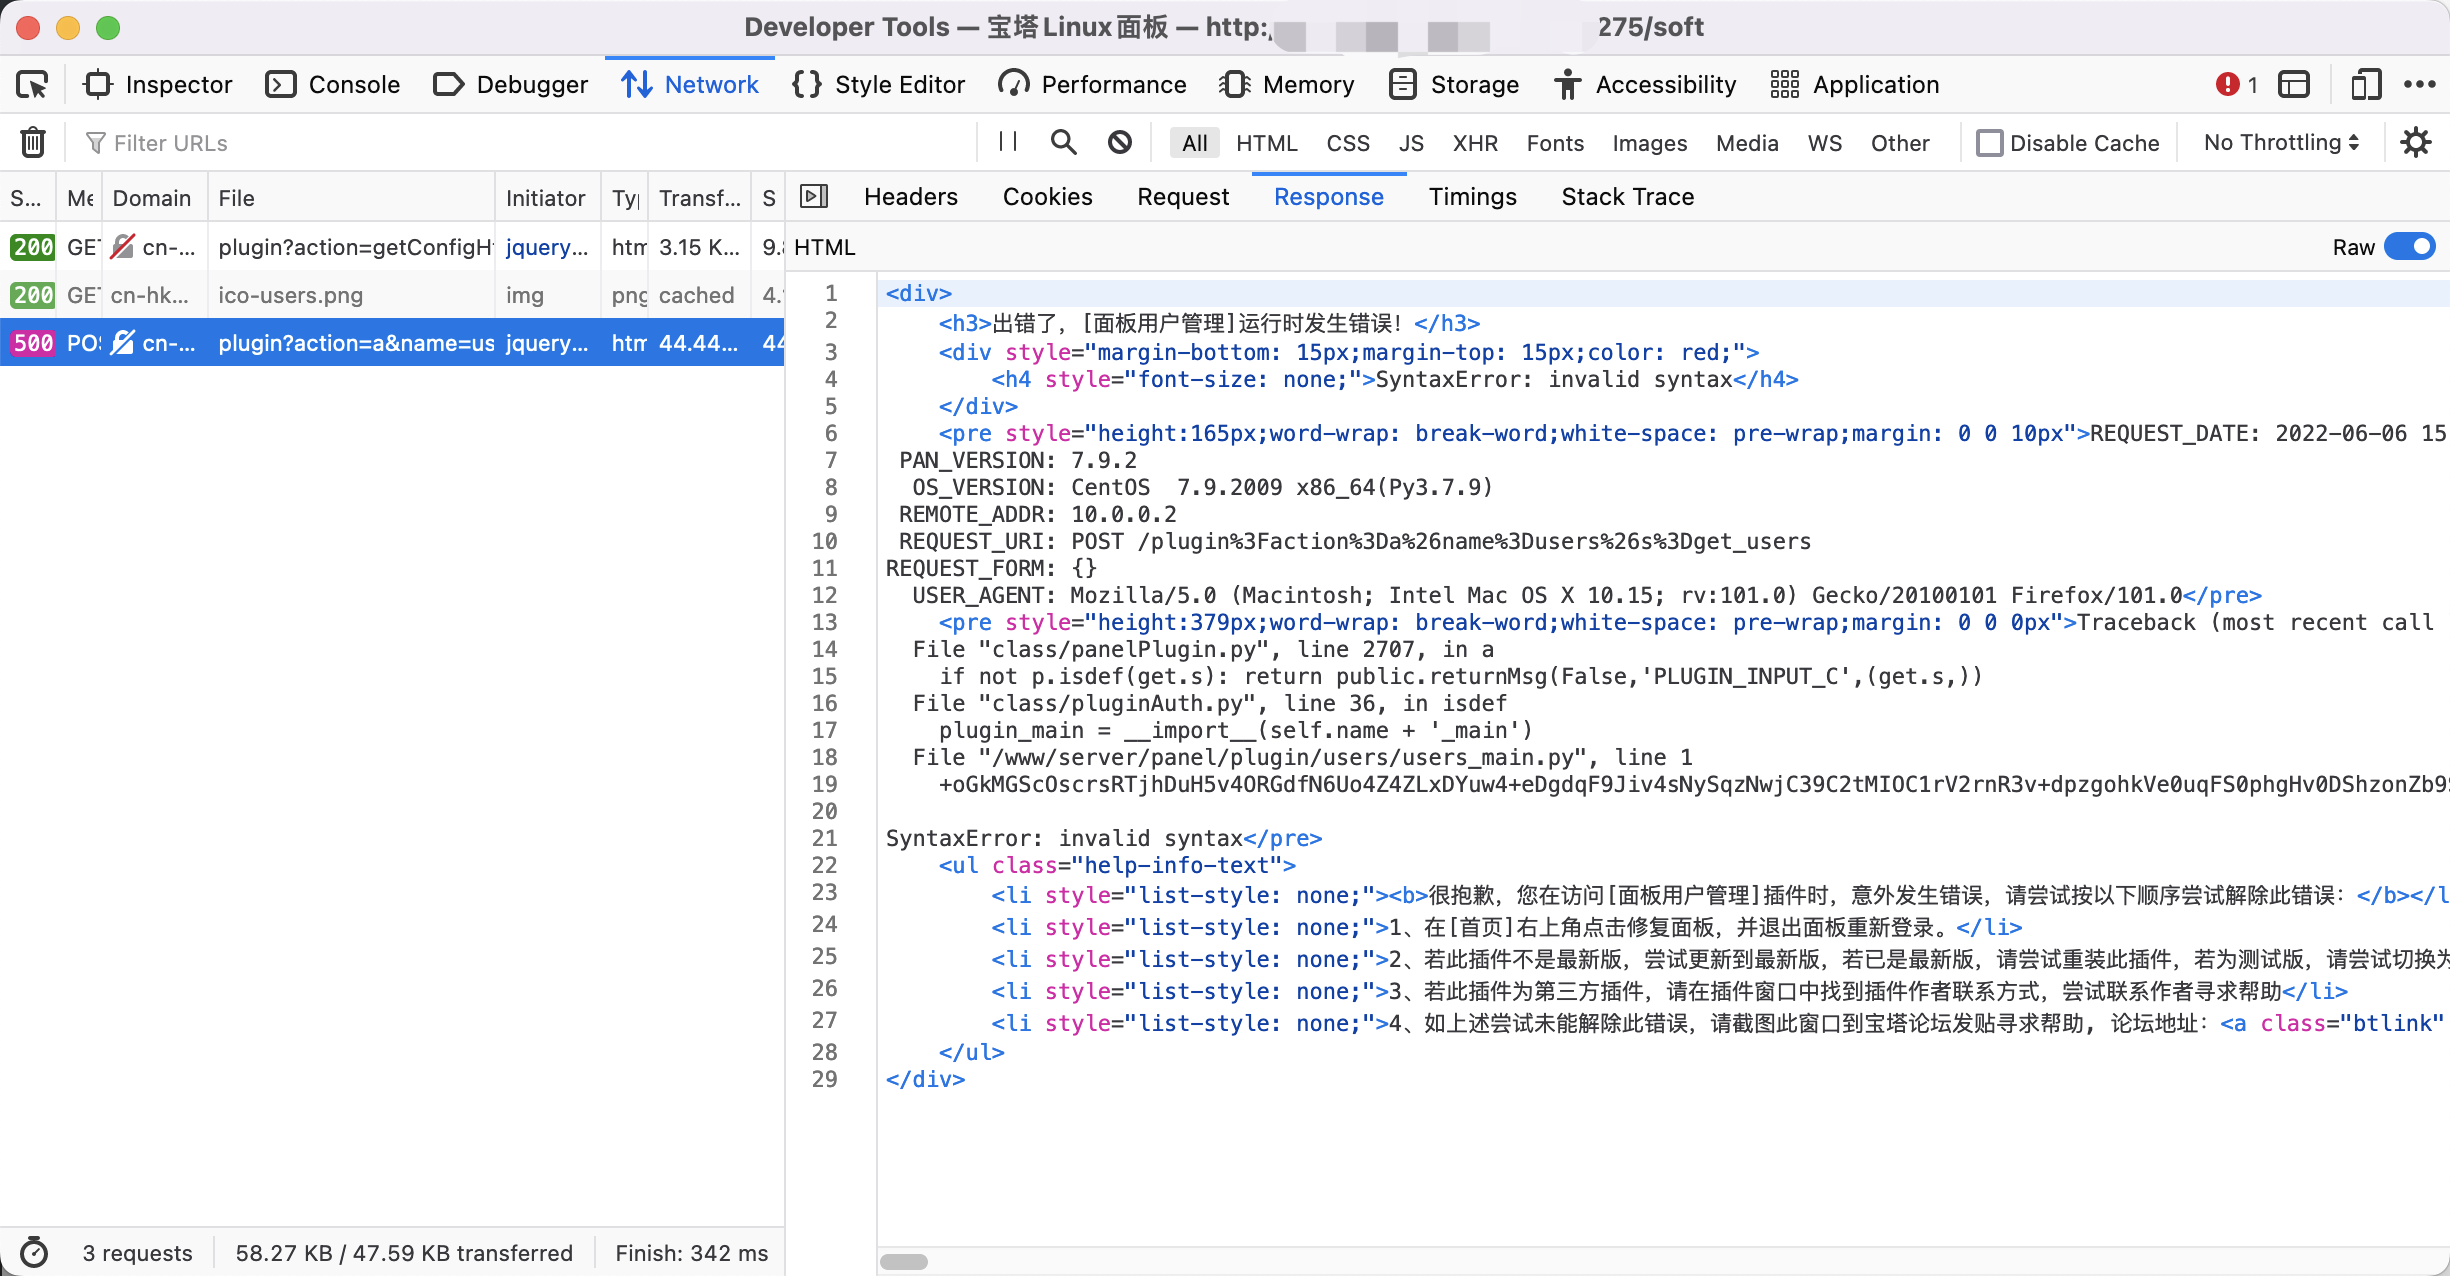Enable request blocking

pyautogui.click(x=1119, y=142)
